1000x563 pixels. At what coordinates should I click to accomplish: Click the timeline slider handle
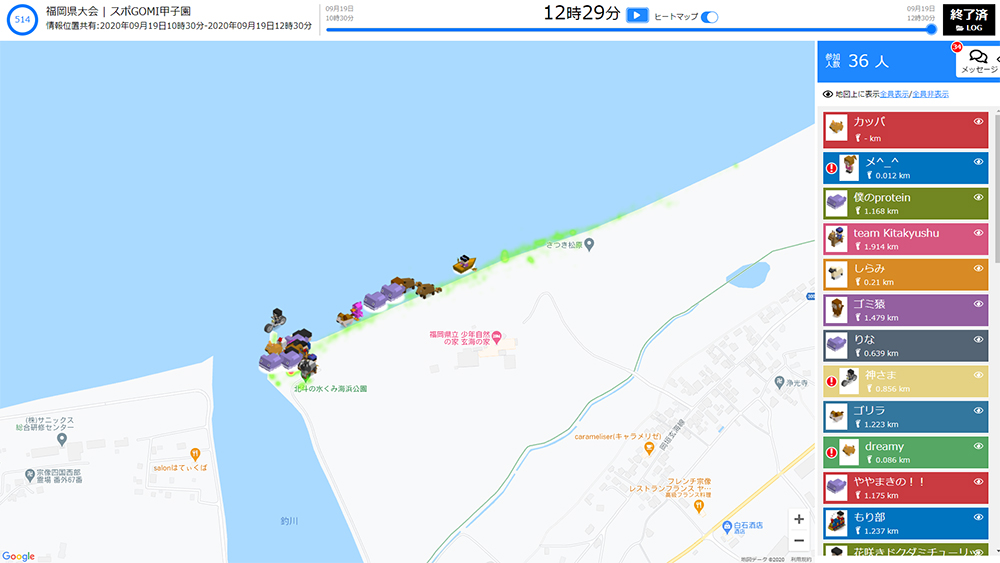click(x=932, y=29)
